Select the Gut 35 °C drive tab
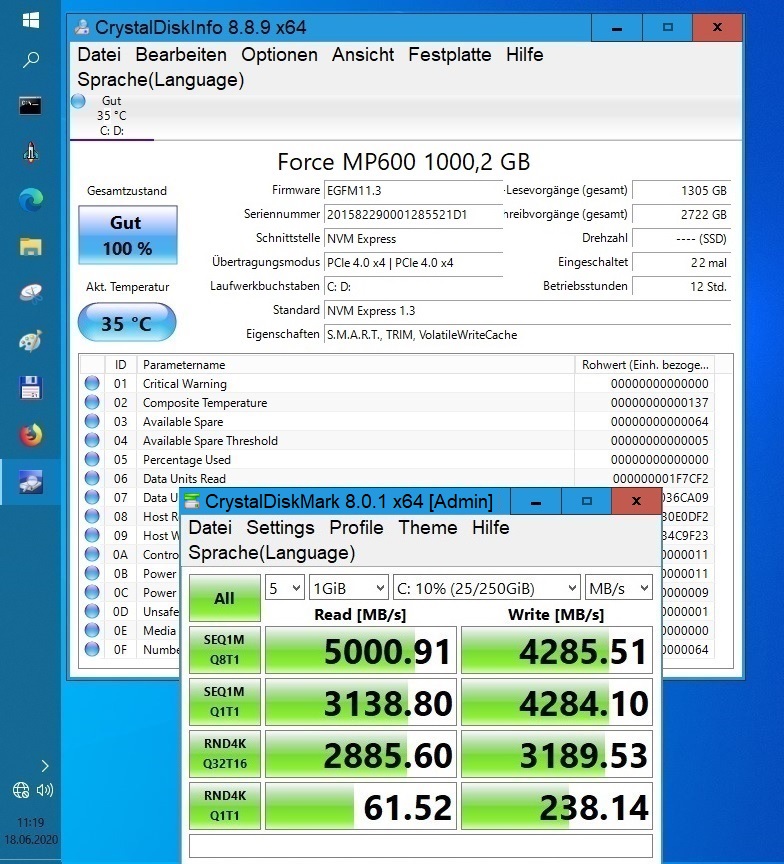Screen dimensions: 784x864 tap(111, 116)
